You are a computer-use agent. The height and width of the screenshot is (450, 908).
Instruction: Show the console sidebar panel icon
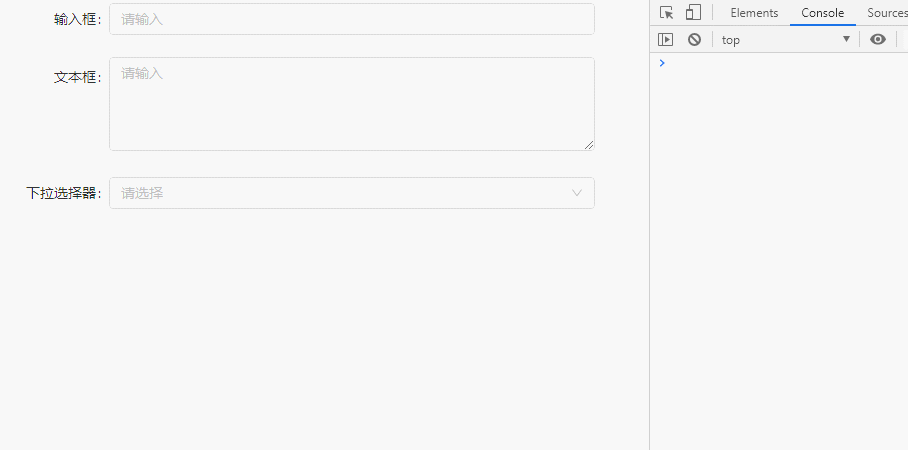[x=665, y=39]
